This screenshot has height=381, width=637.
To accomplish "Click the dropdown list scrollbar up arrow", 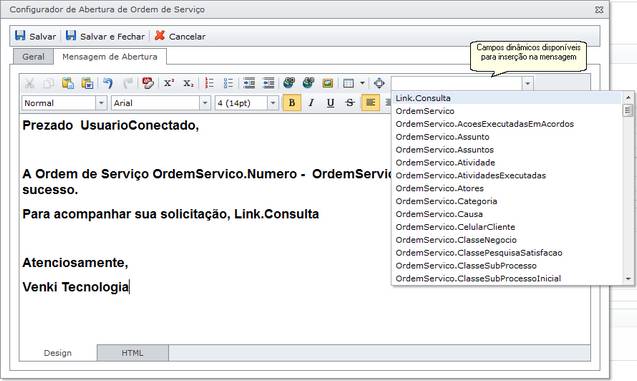I will [628, 97].
